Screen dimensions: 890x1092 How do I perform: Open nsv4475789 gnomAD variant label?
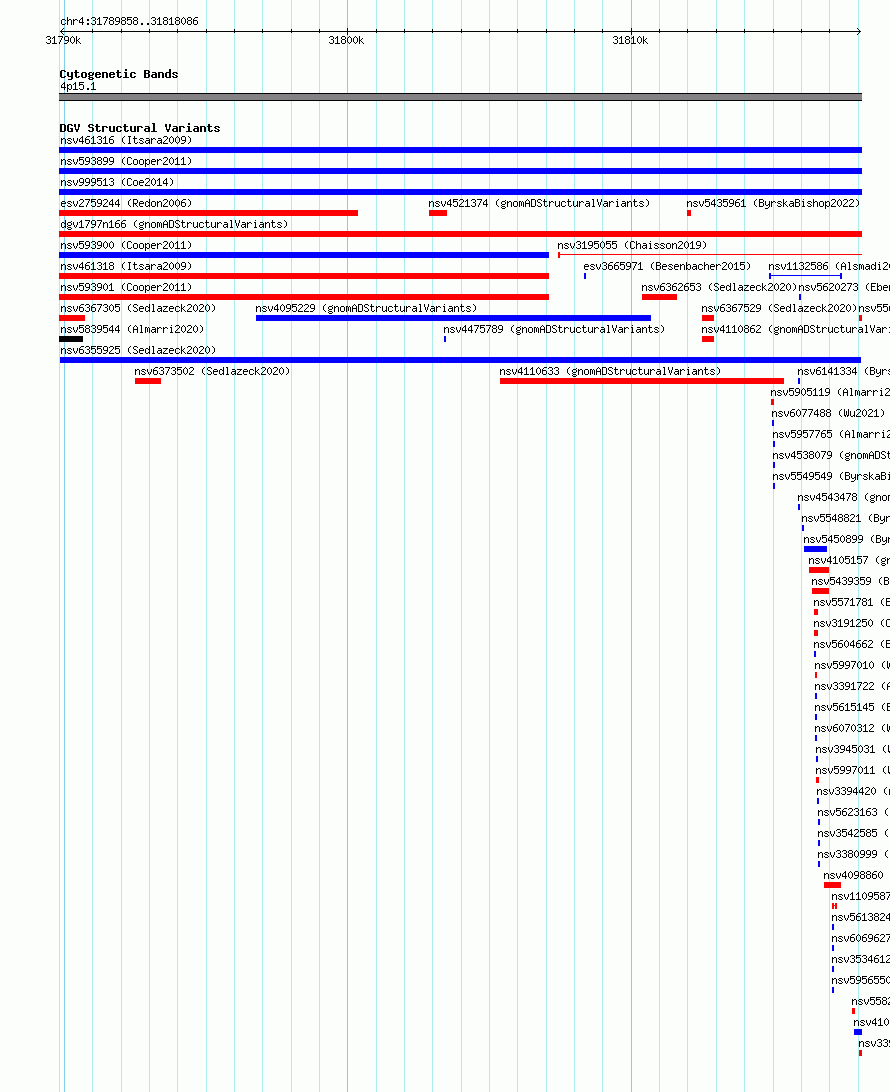554,329
